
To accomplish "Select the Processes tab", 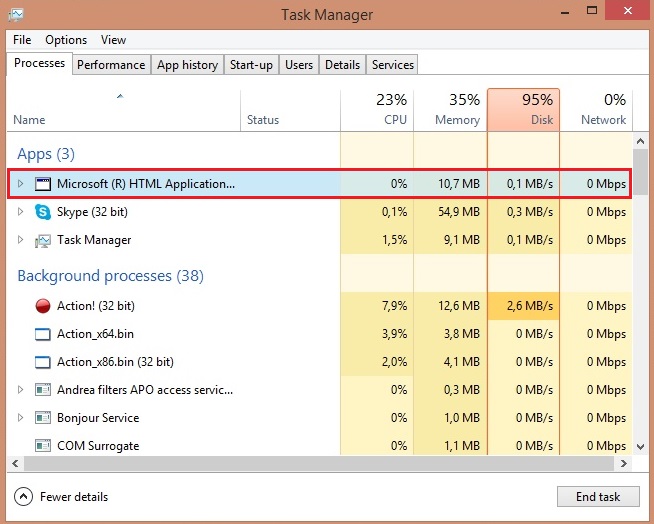I will pyautogui.click(x=40, y=63).
